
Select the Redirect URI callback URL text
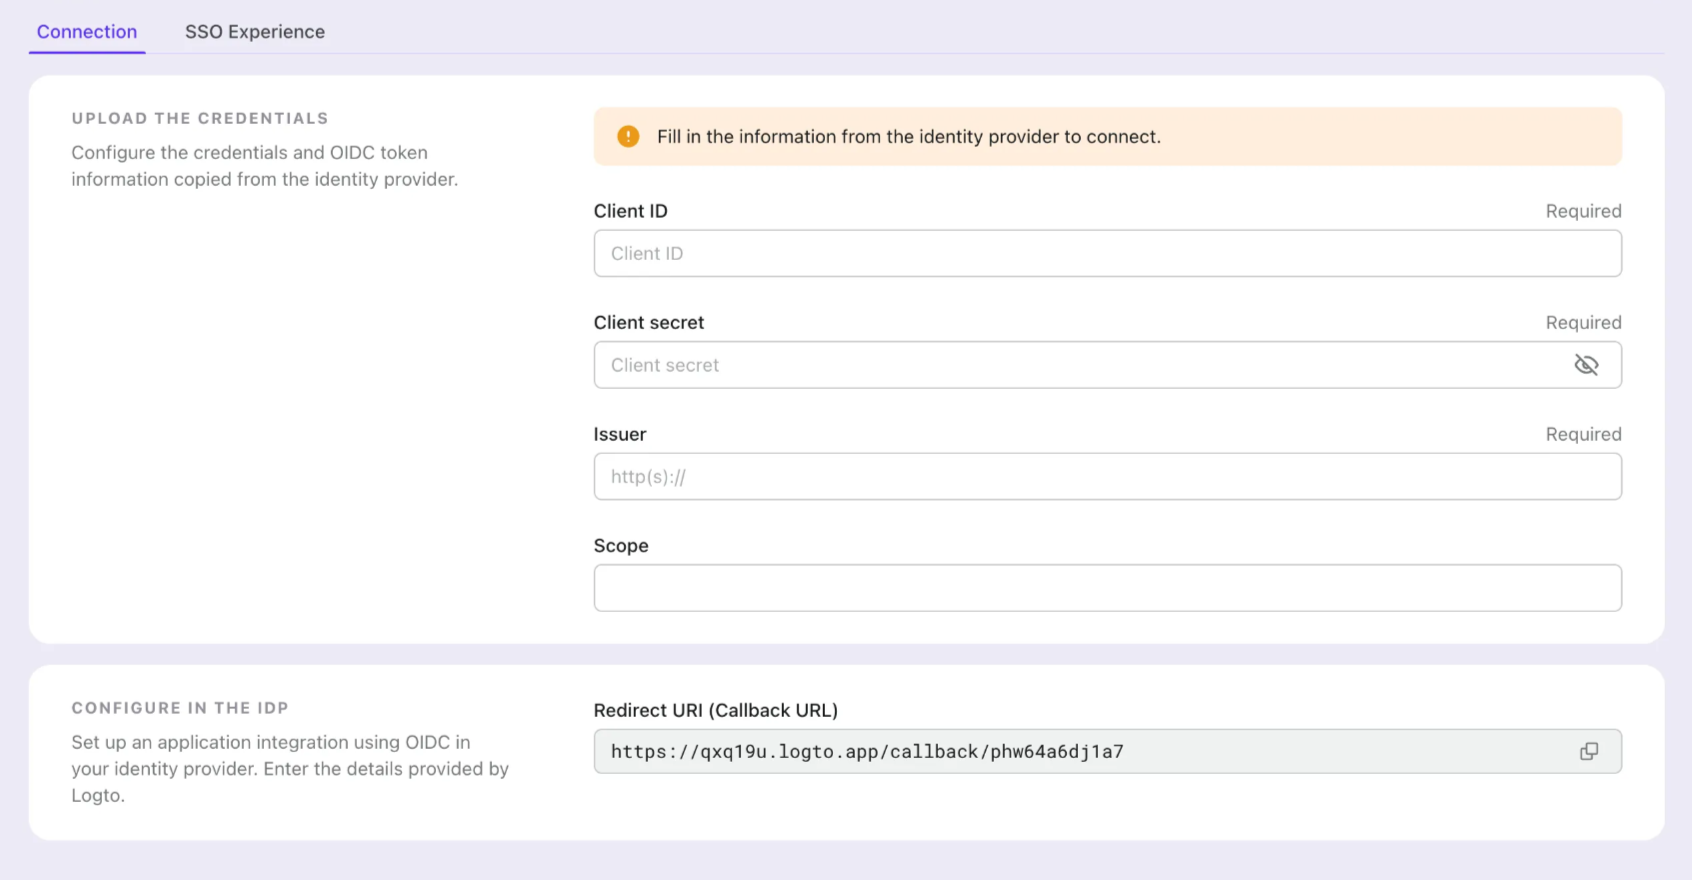(867, 752)
